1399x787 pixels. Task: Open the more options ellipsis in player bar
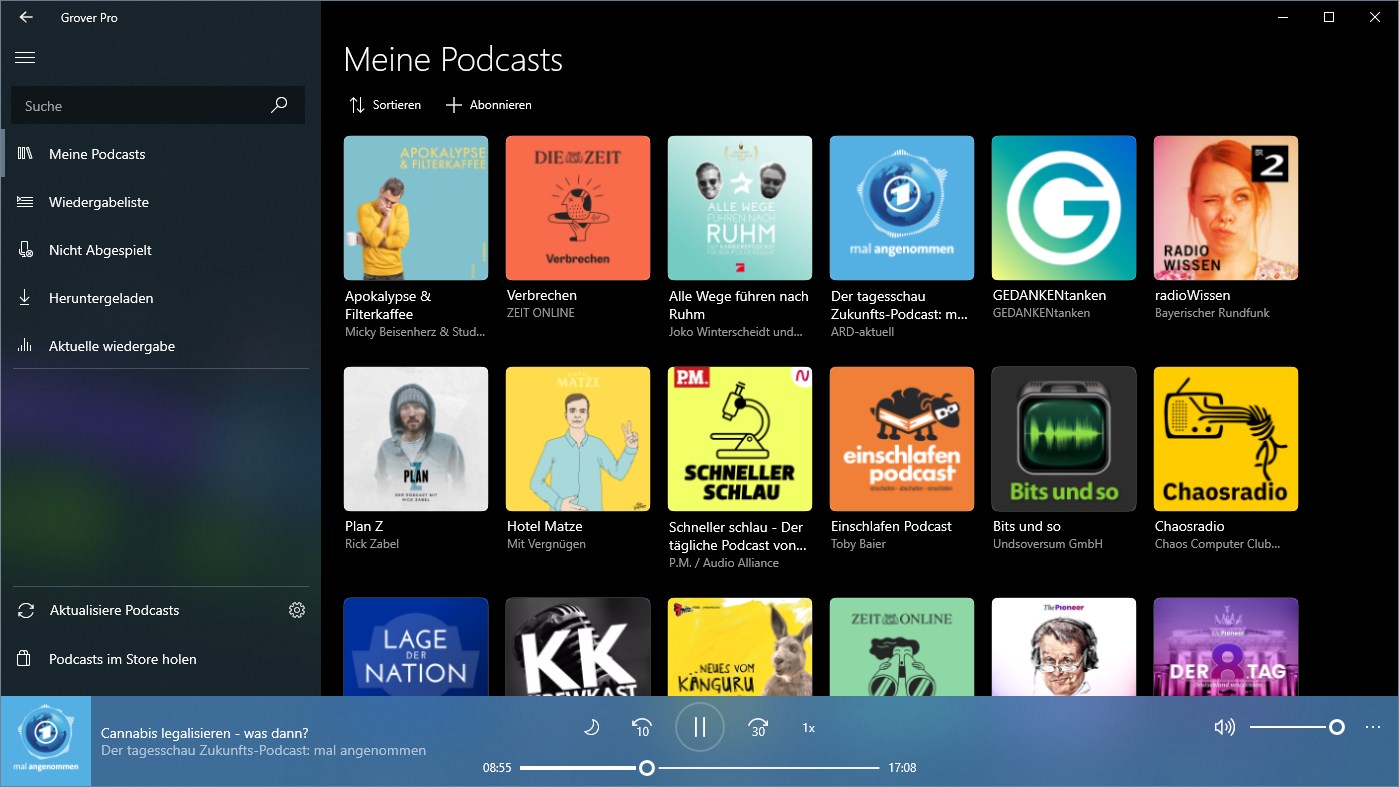click(1373, 727)
